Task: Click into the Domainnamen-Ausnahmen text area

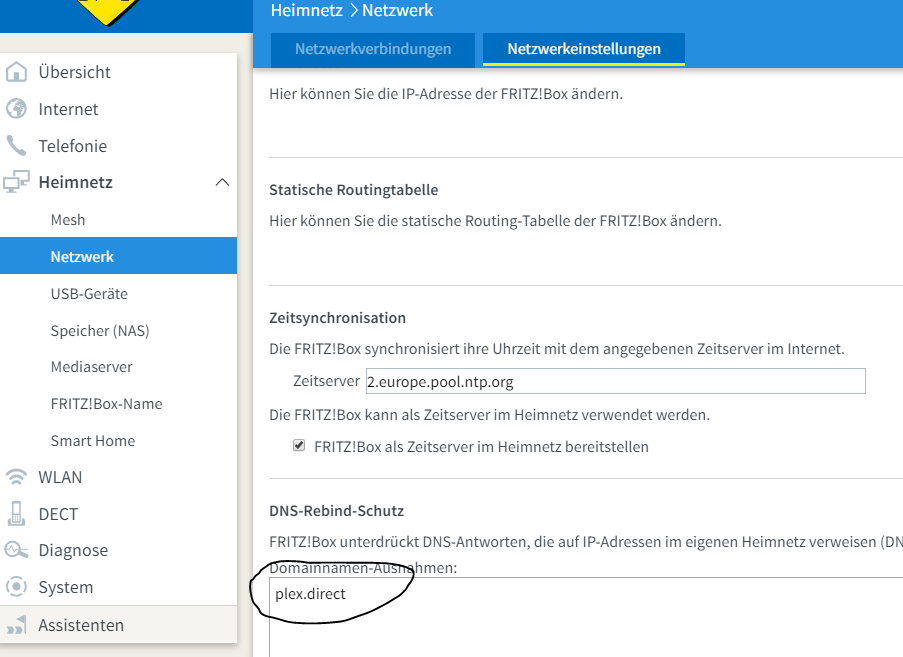Action: pos(586,617)
